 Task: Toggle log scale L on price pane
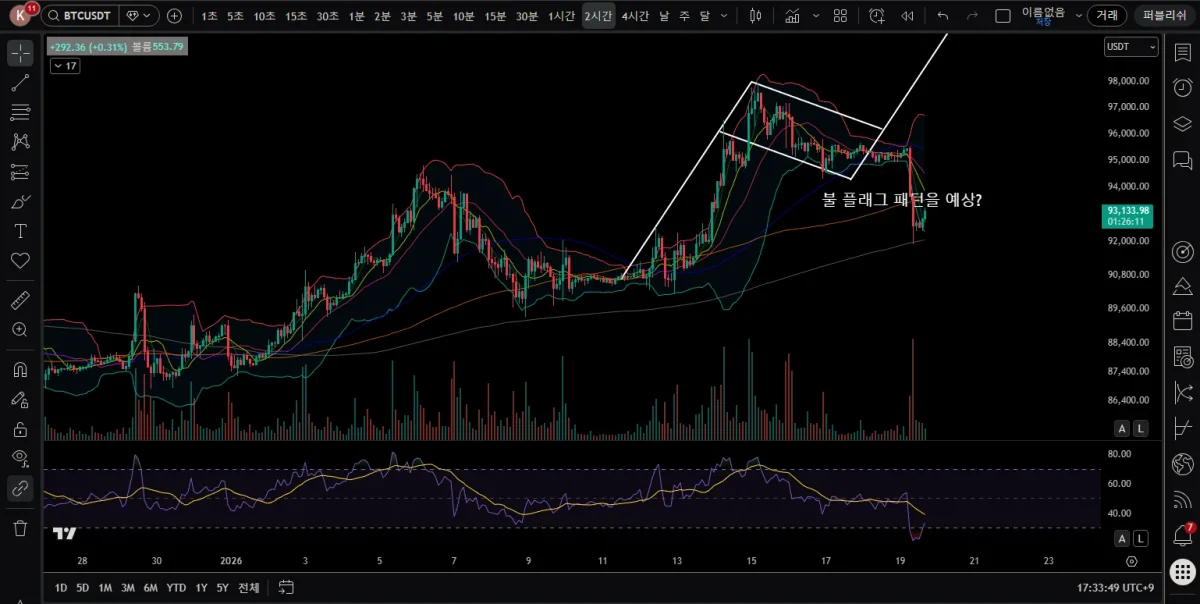[x=1141, y=428]
